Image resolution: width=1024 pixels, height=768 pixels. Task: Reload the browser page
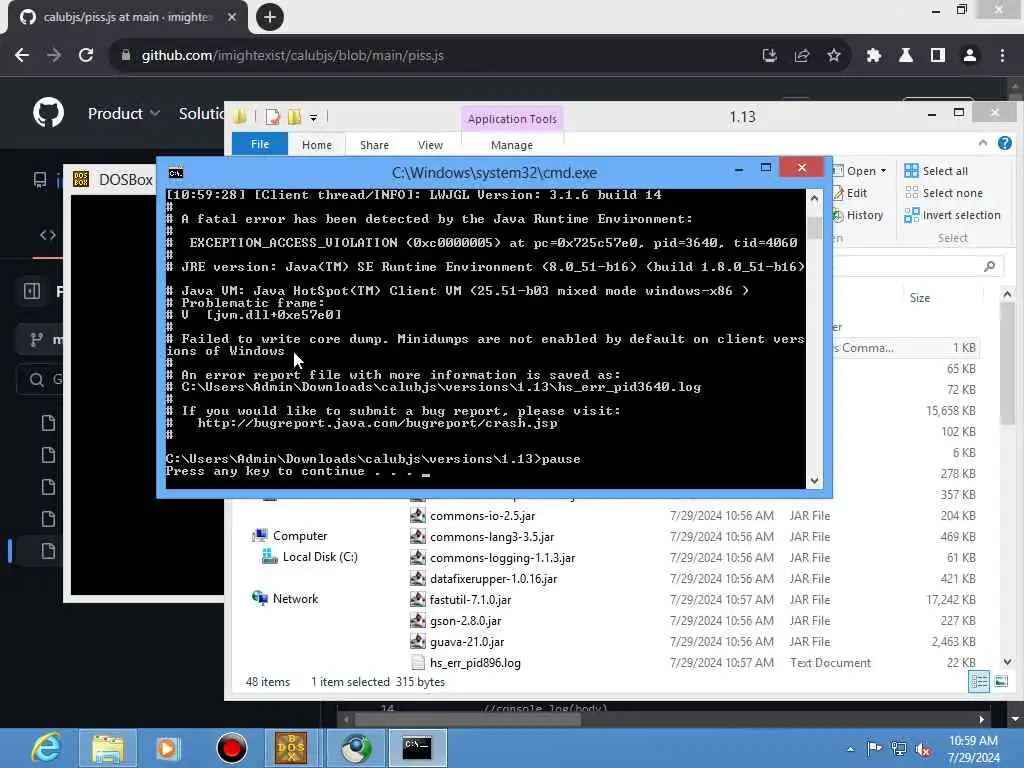(x=86, y=56)
